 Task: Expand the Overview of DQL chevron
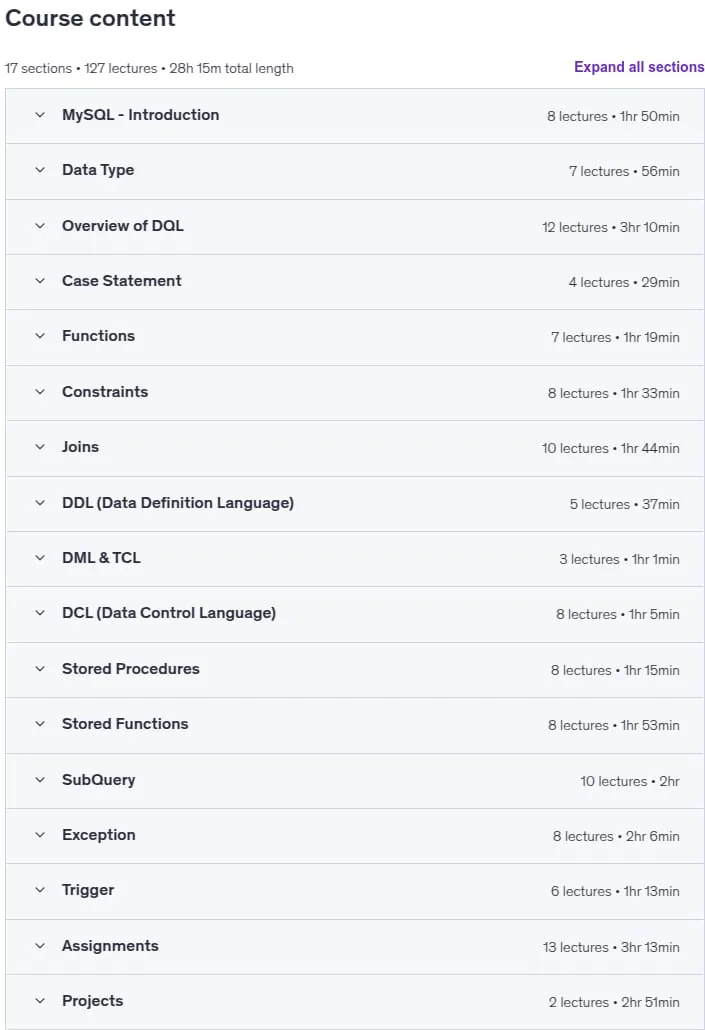(40, 226)
